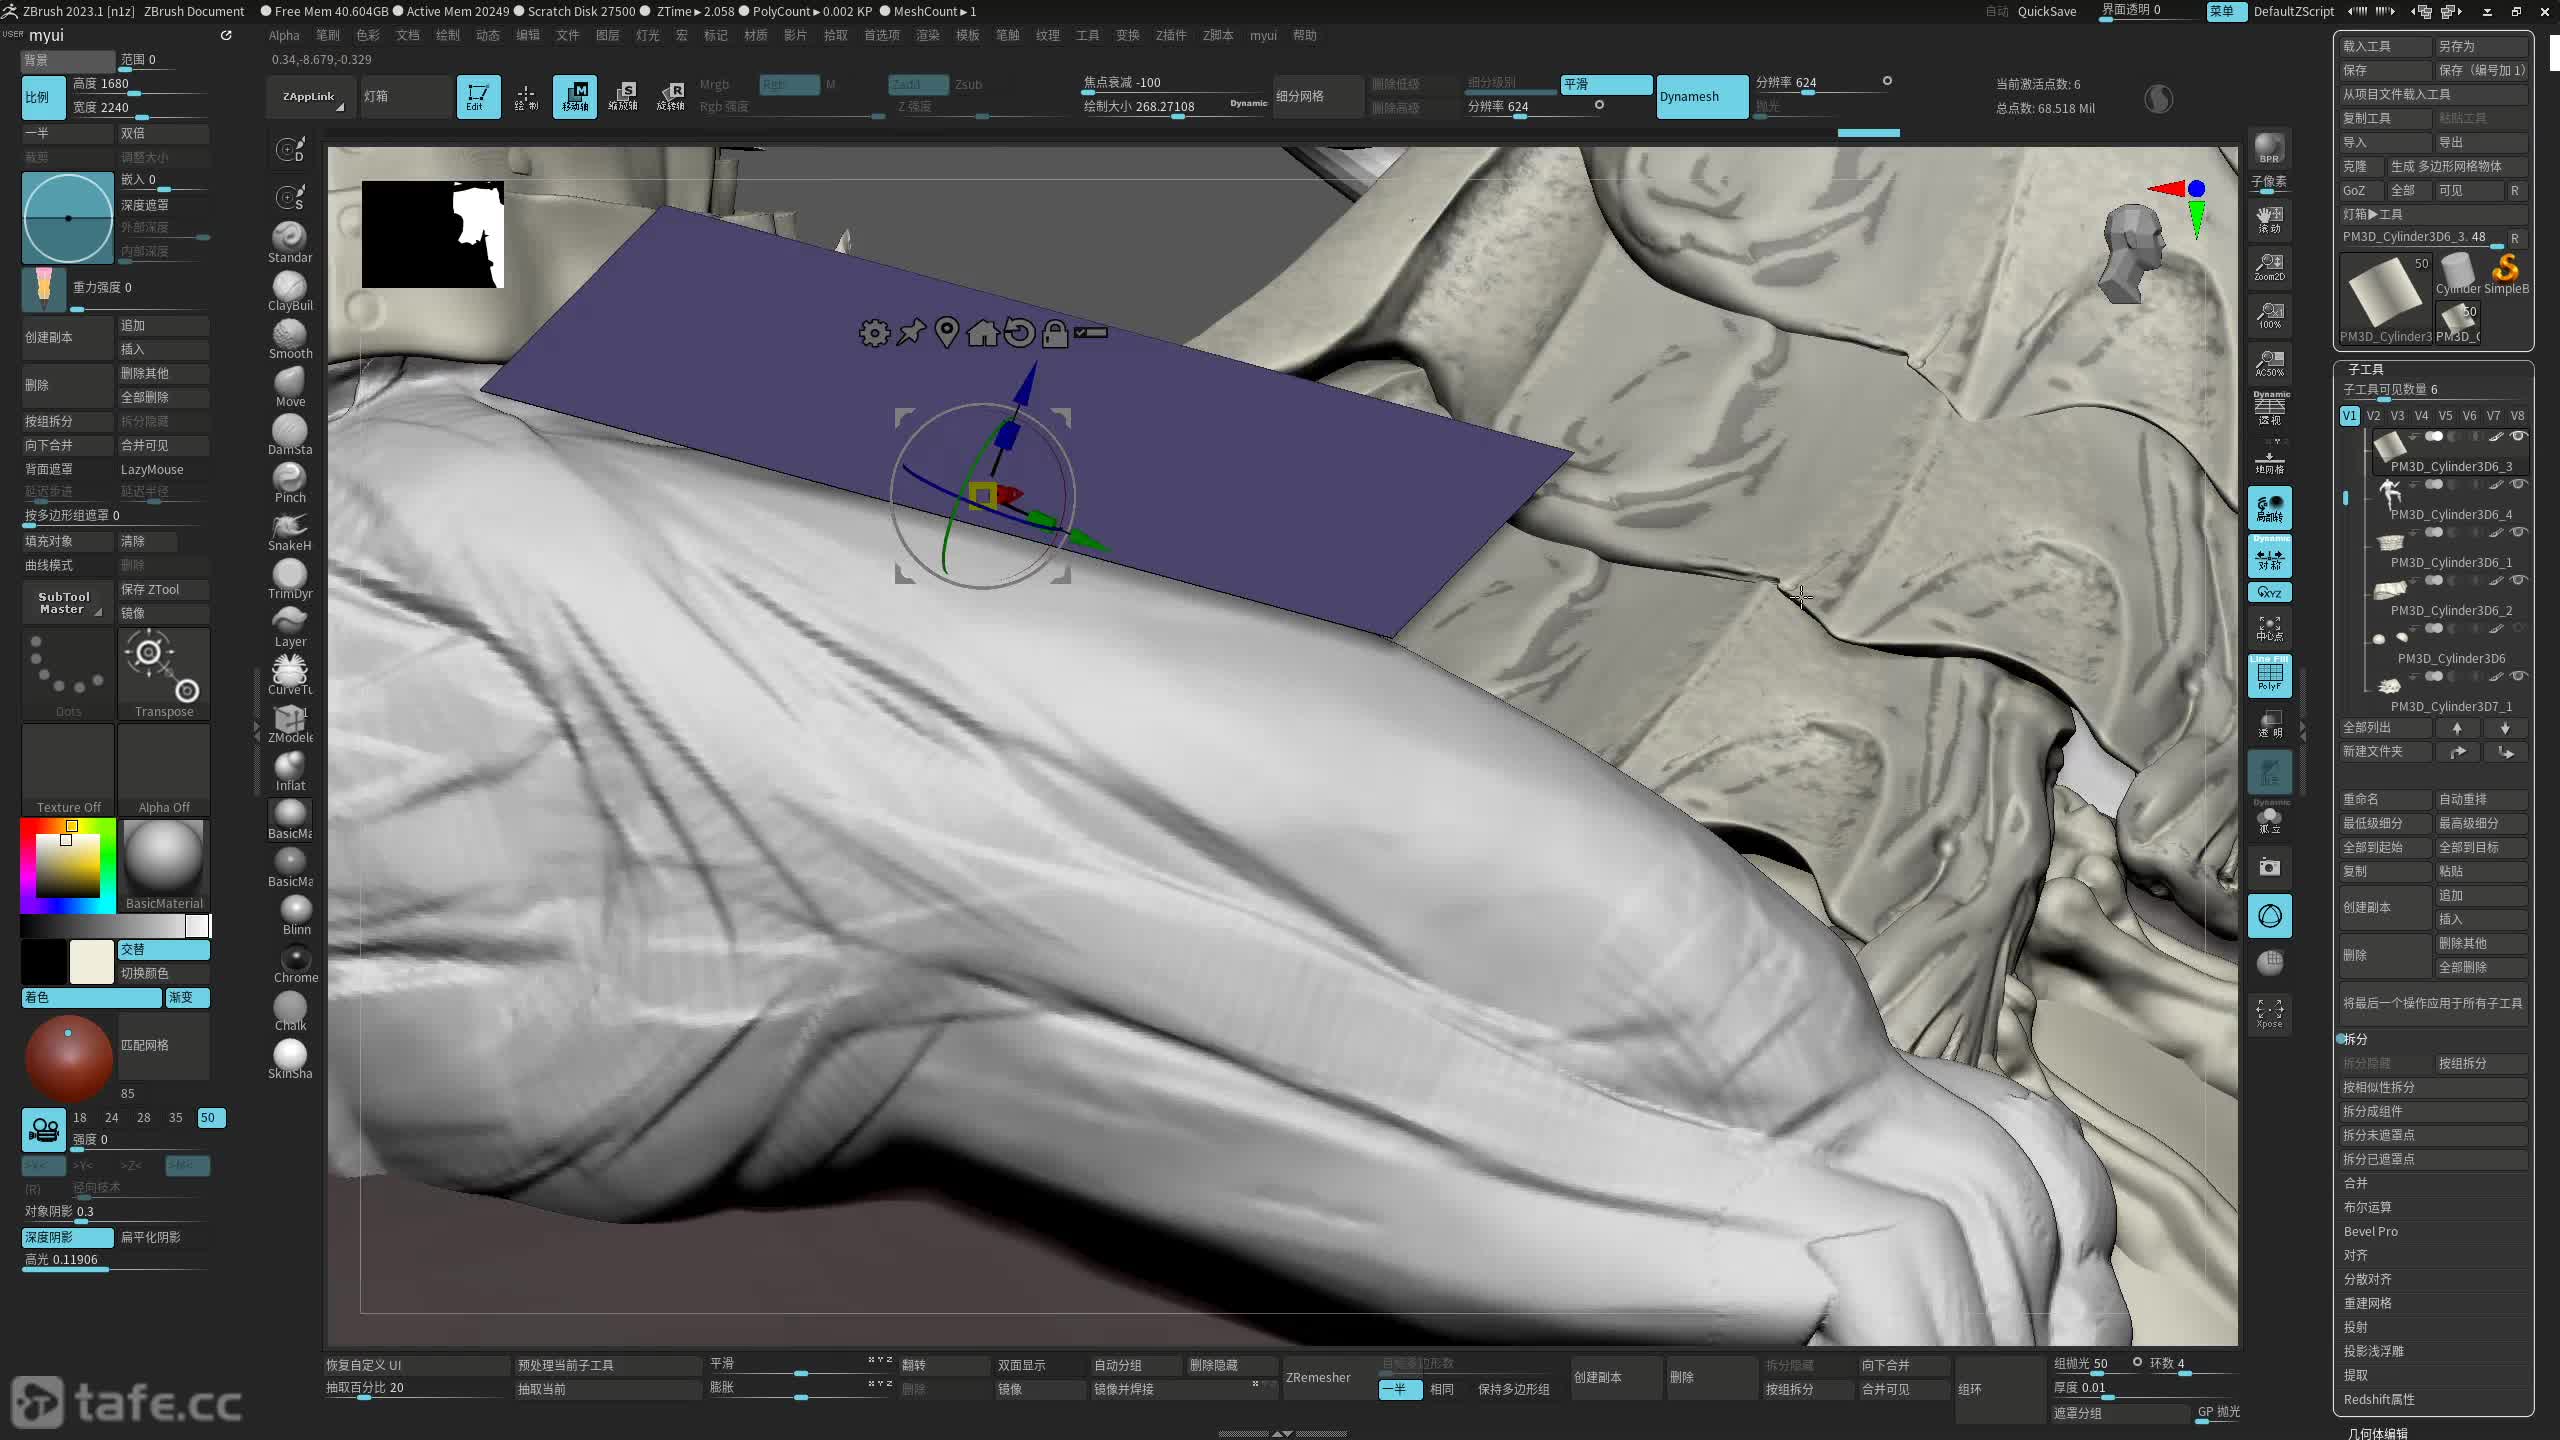Click the gizmo lock icon
The height and width of the screenshot is (1440, 2560).
1054,333
